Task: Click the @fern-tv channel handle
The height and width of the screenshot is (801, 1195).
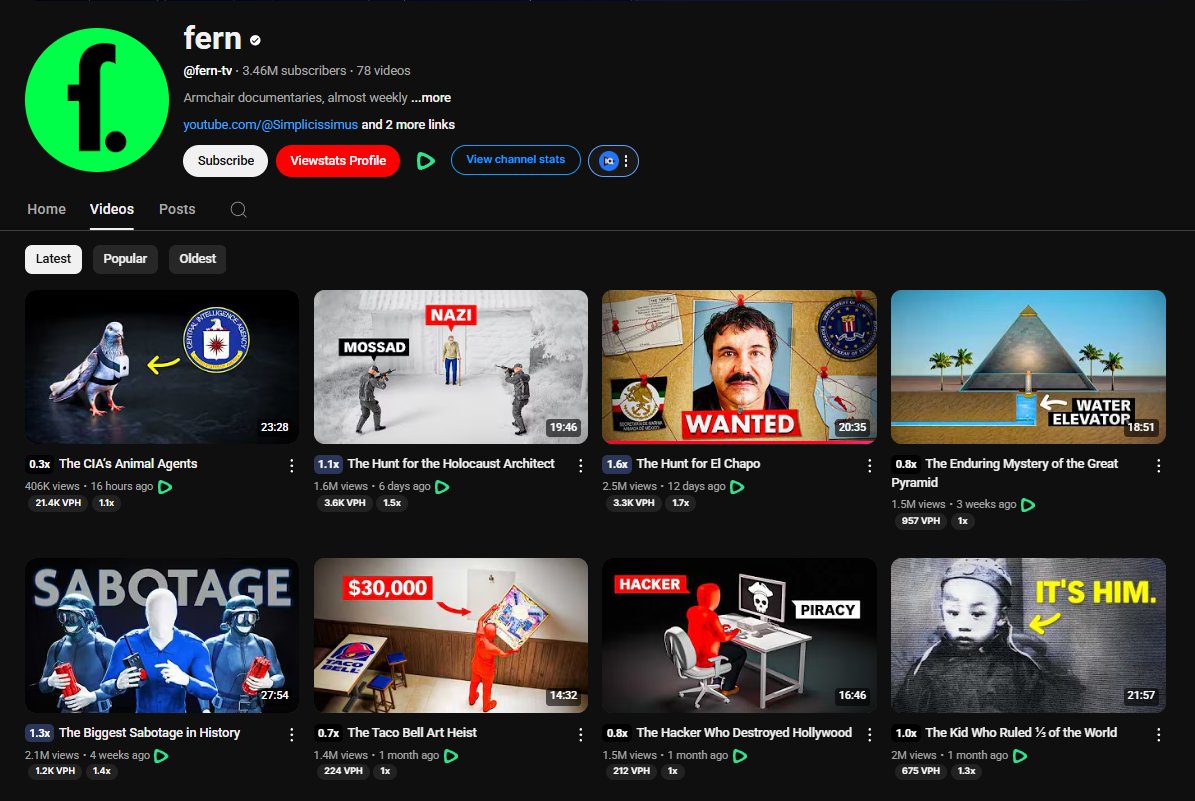Action: coord(207,70)
